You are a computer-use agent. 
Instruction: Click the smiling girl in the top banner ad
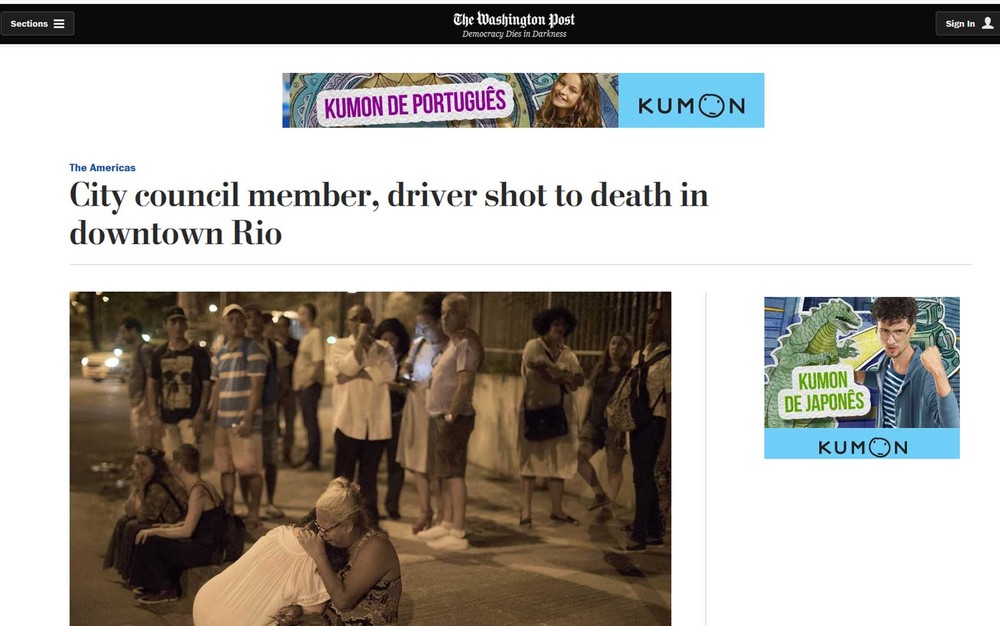pos(572,100)
